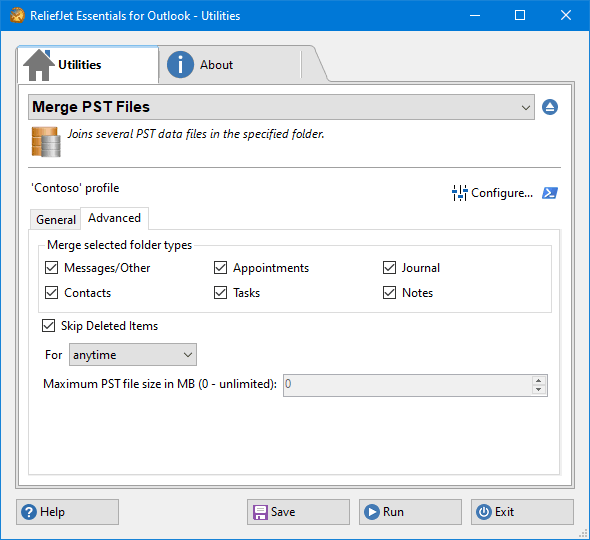590x540 pixels.
Task: Increase maximum PST size with up arrow
Action: [x=538, y=381]
